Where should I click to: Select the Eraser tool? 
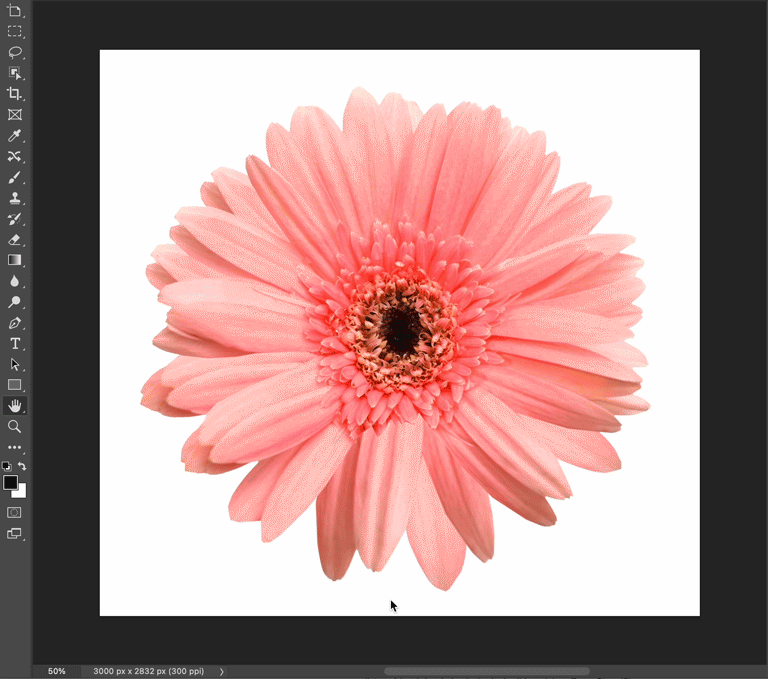(x=15, y=240)
